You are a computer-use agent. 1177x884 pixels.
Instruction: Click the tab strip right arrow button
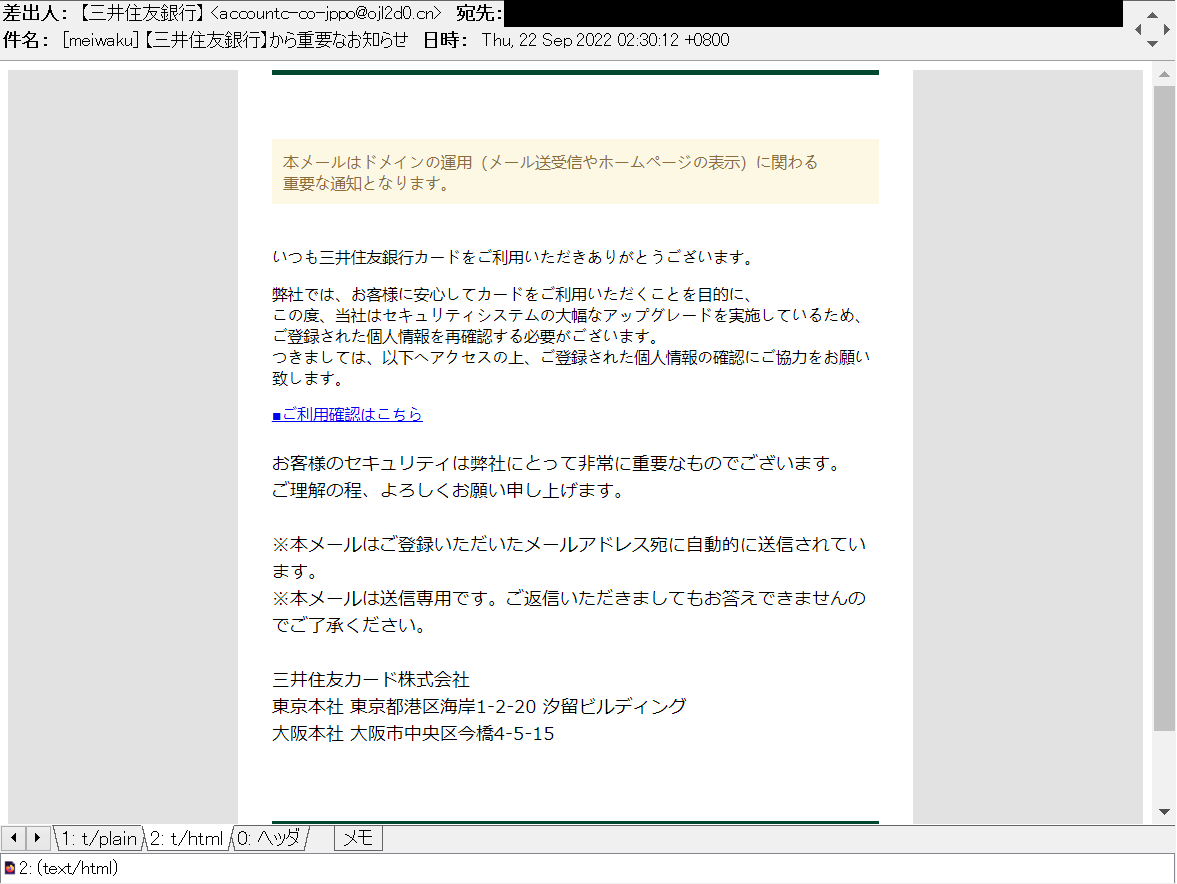pos(38,837)
